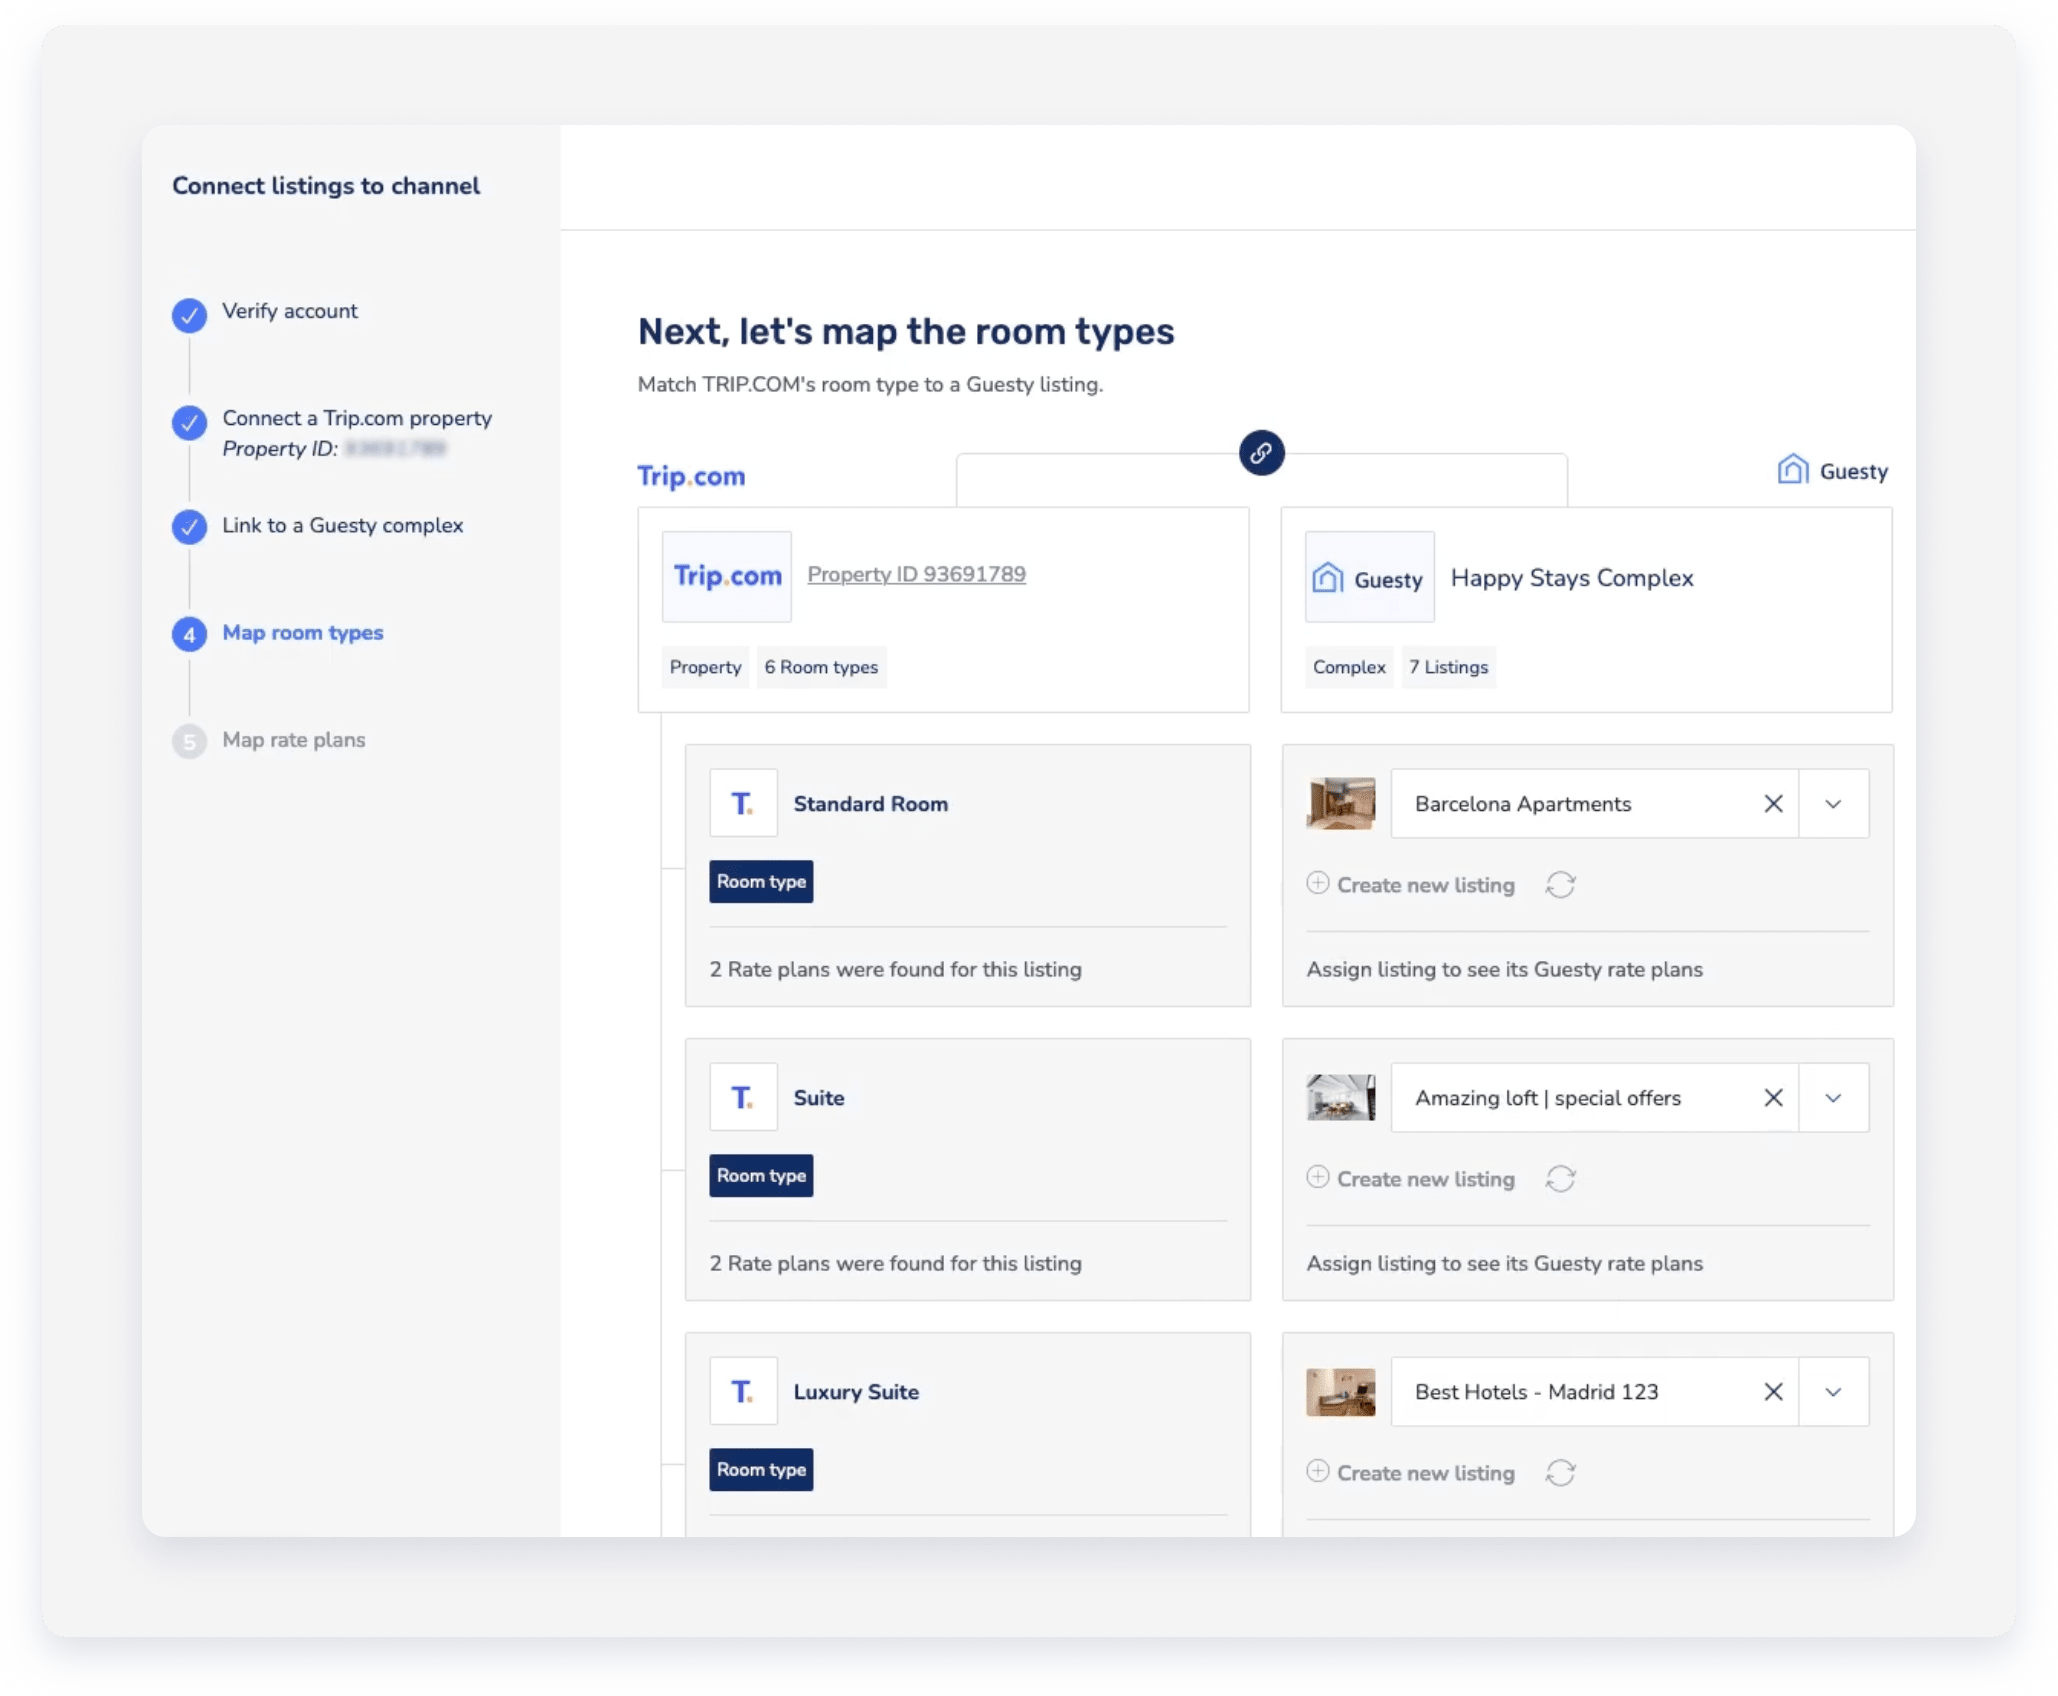The image size is (2058, 1696).
Task: Click the chain link icon between channels
Action: [1261, 453]
